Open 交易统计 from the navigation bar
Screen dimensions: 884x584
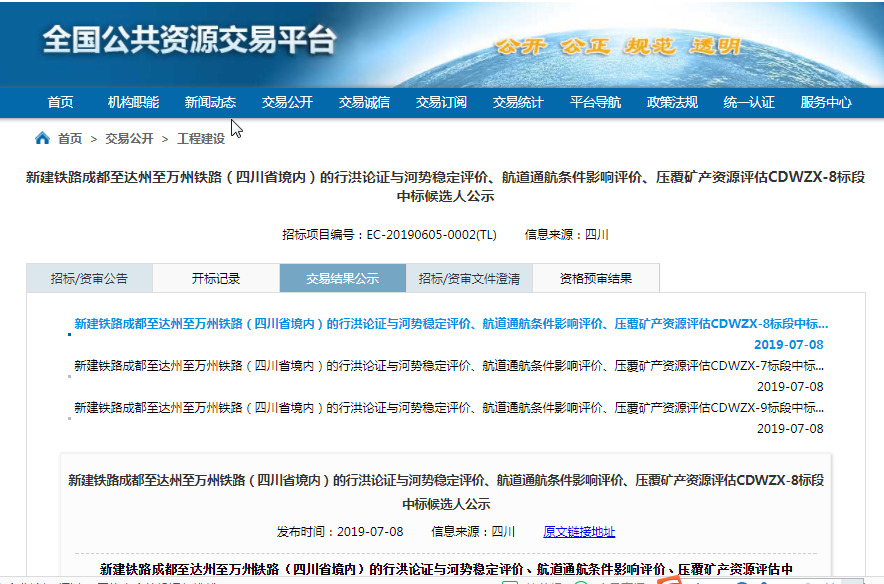click(518, 102)
